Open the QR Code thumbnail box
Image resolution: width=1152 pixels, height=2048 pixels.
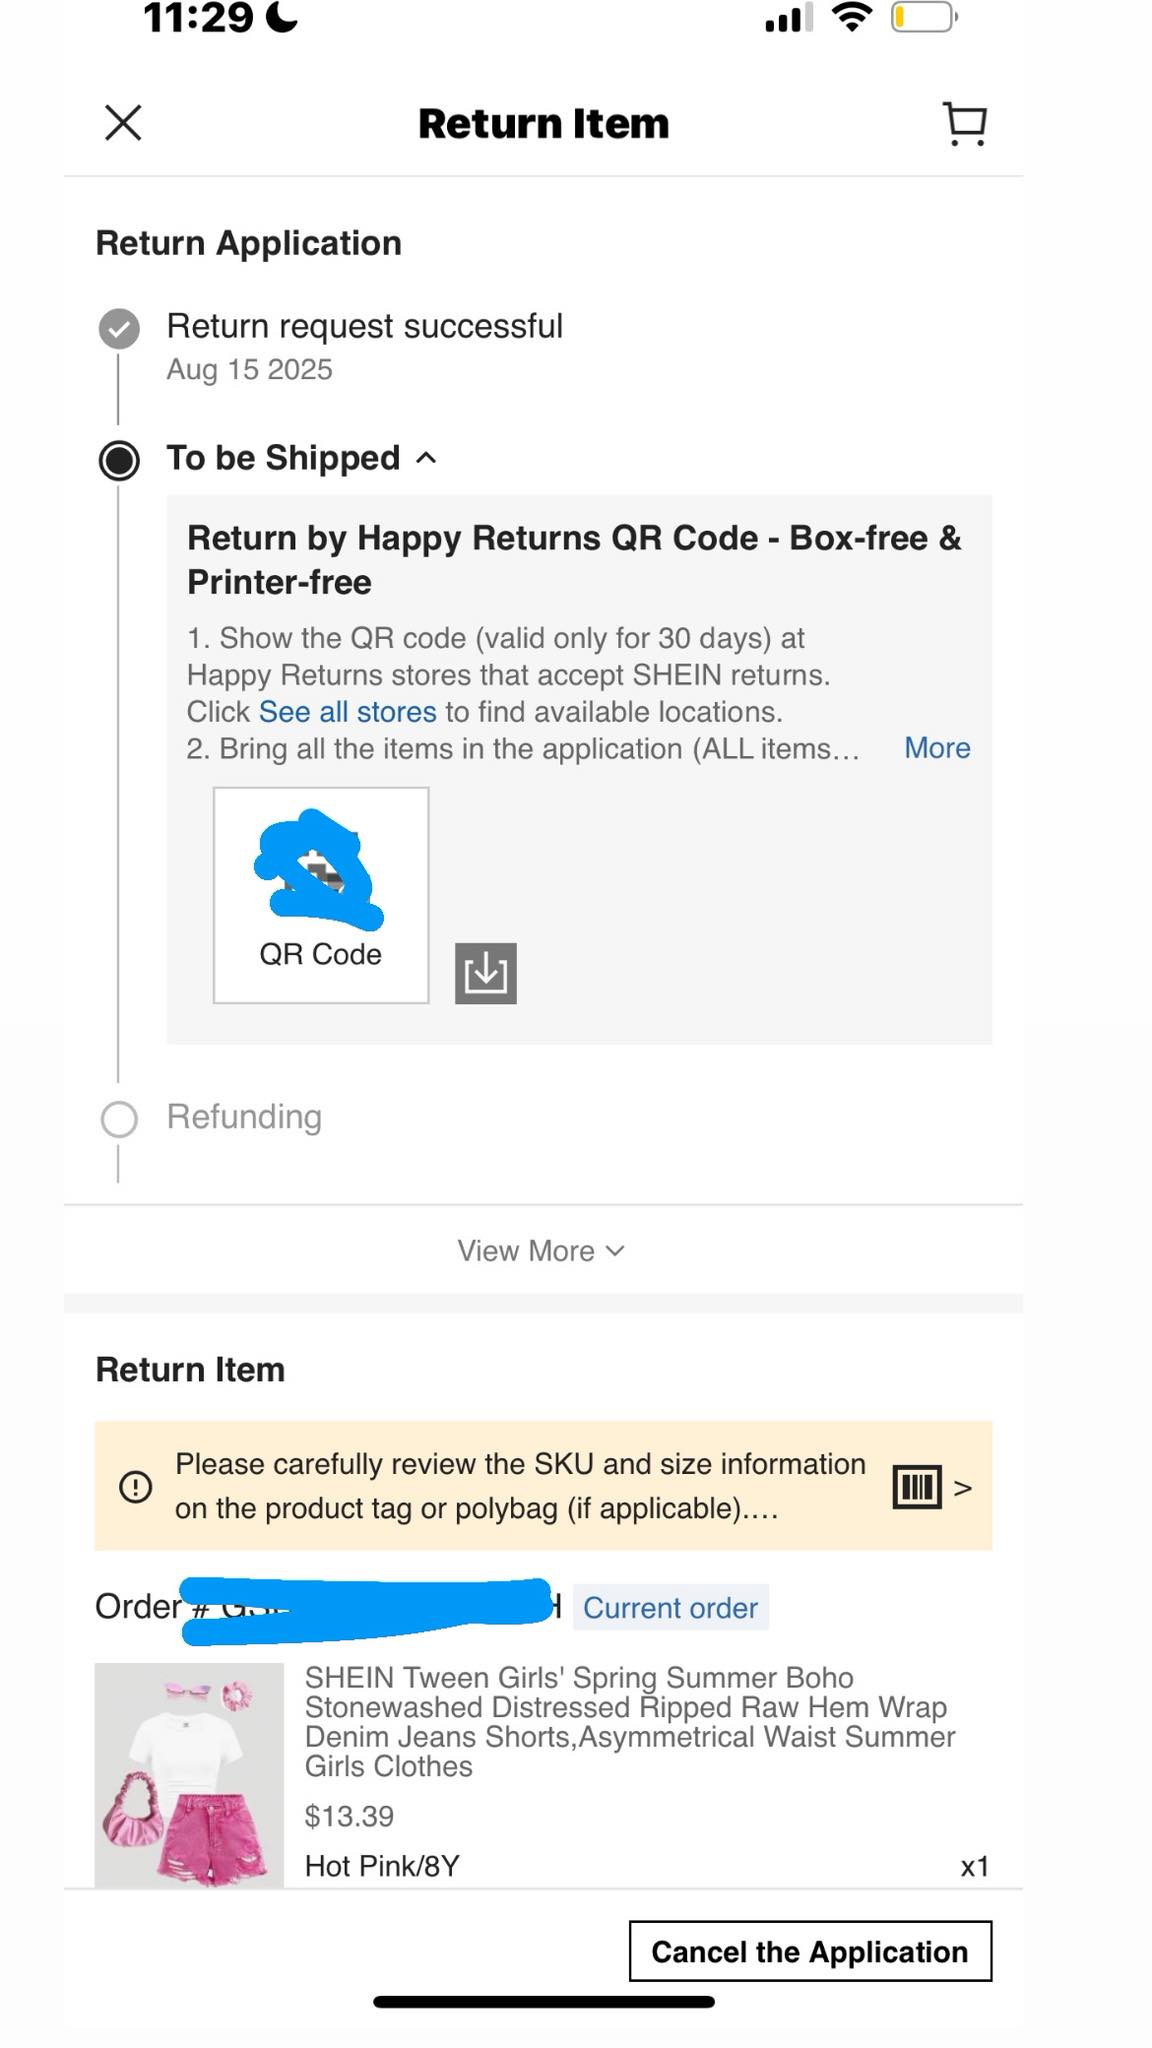(x=321, y=895)
